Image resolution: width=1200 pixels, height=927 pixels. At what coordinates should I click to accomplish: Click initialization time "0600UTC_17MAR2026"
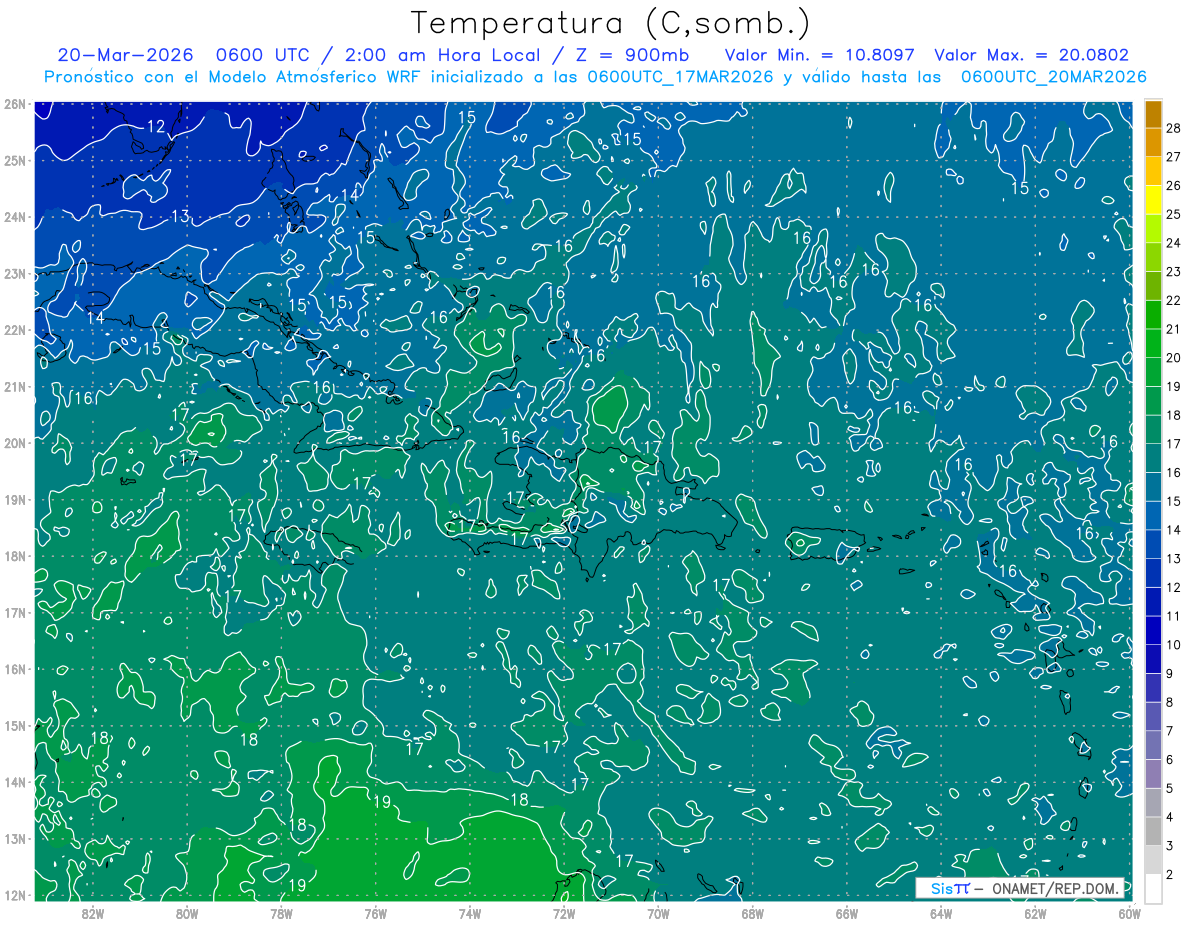click(680, 77)
